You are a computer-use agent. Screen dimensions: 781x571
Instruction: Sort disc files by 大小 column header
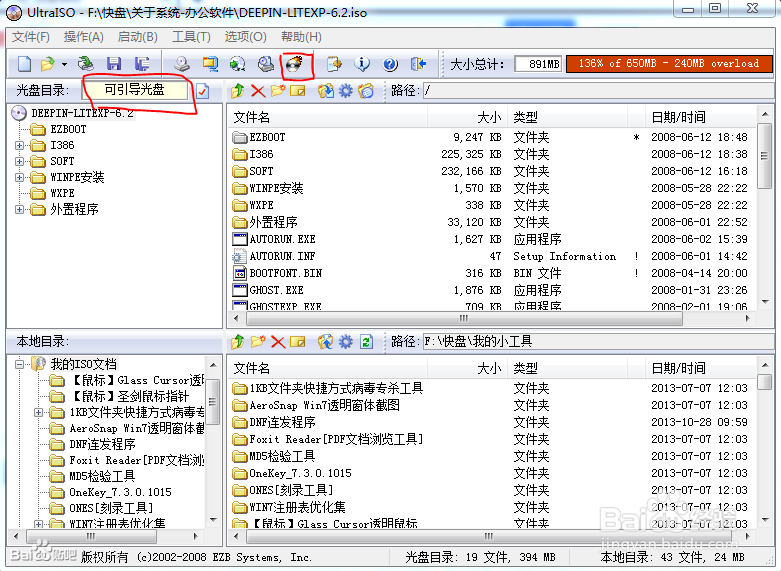[467, 118]
